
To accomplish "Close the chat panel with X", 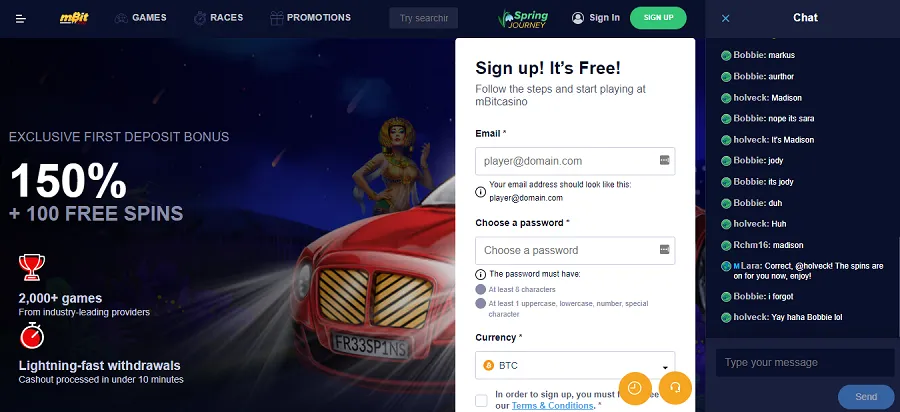I will coord(726,18).
